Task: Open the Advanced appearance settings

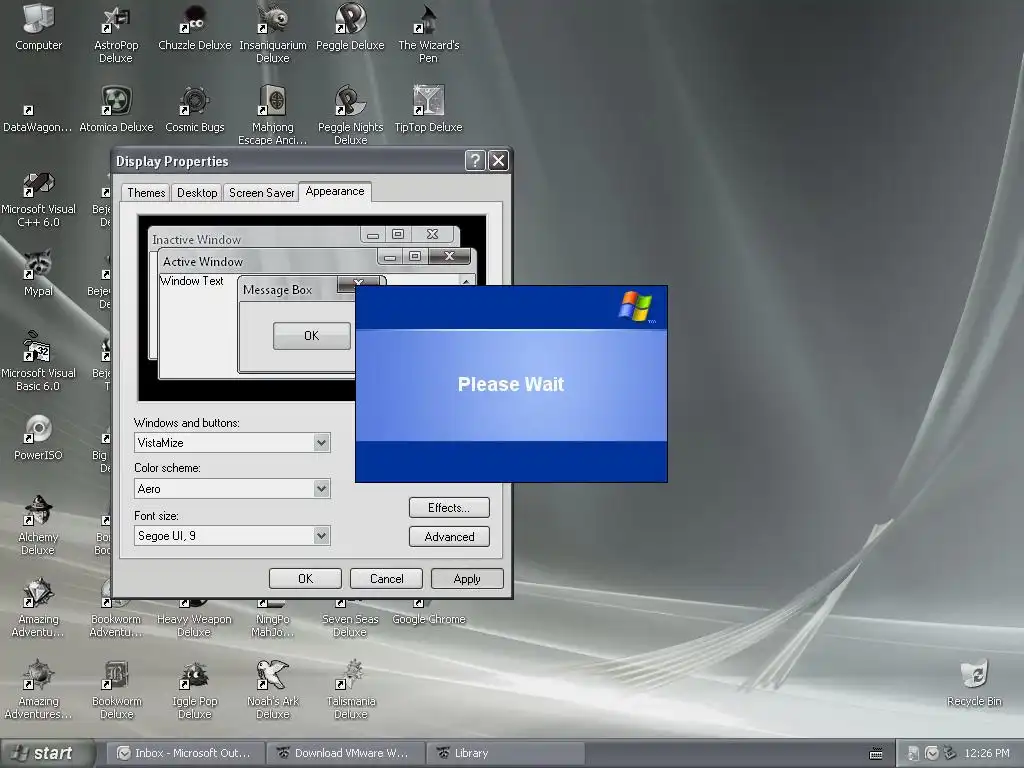Action: point(449,537)
